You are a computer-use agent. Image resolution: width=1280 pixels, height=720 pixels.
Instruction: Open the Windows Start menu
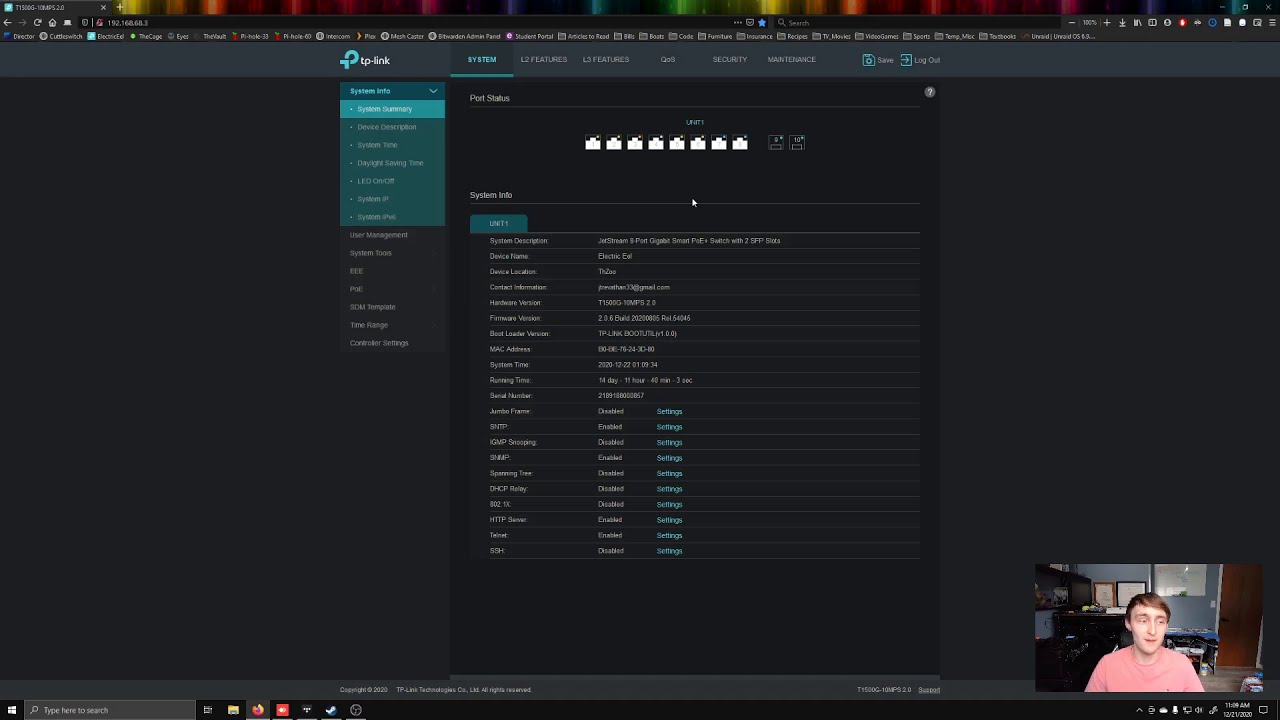pos(12,710)
